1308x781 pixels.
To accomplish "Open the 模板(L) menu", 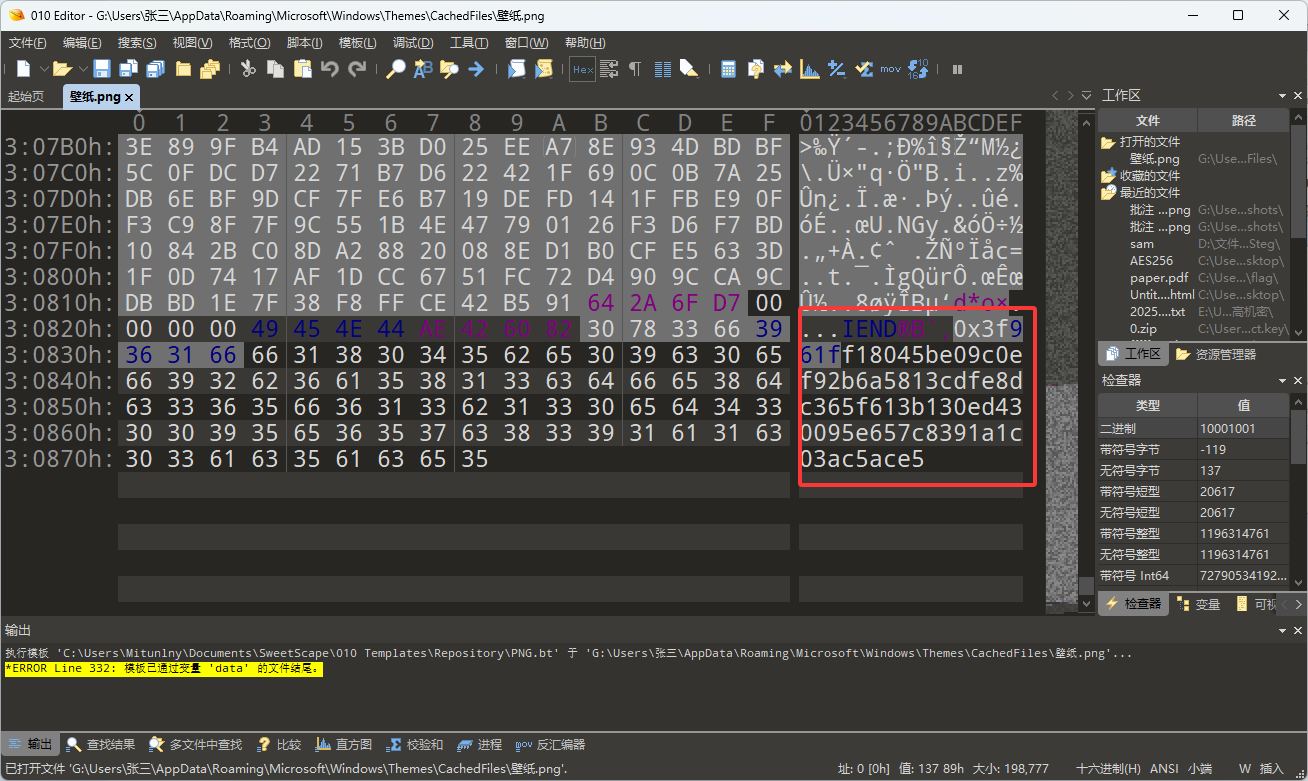I will (357, 43).
